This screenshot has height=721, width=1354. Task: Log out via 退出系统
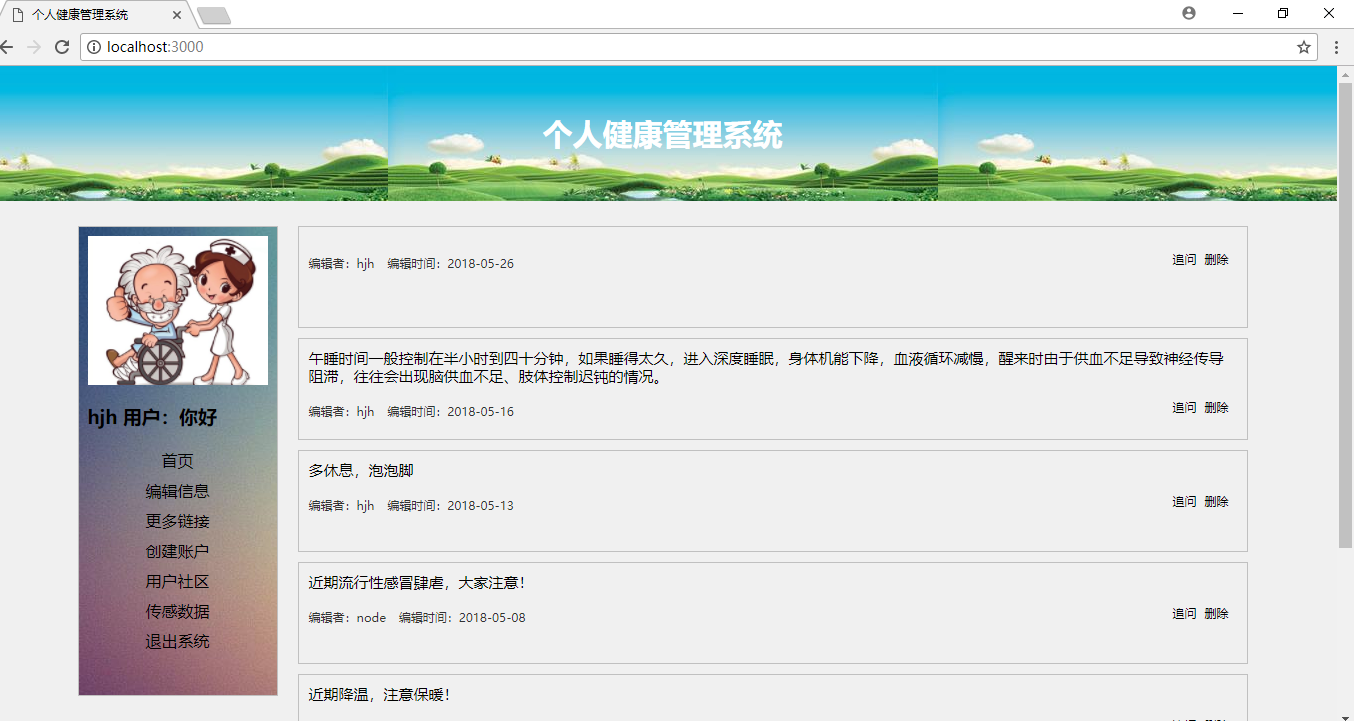tap(178, 641)
